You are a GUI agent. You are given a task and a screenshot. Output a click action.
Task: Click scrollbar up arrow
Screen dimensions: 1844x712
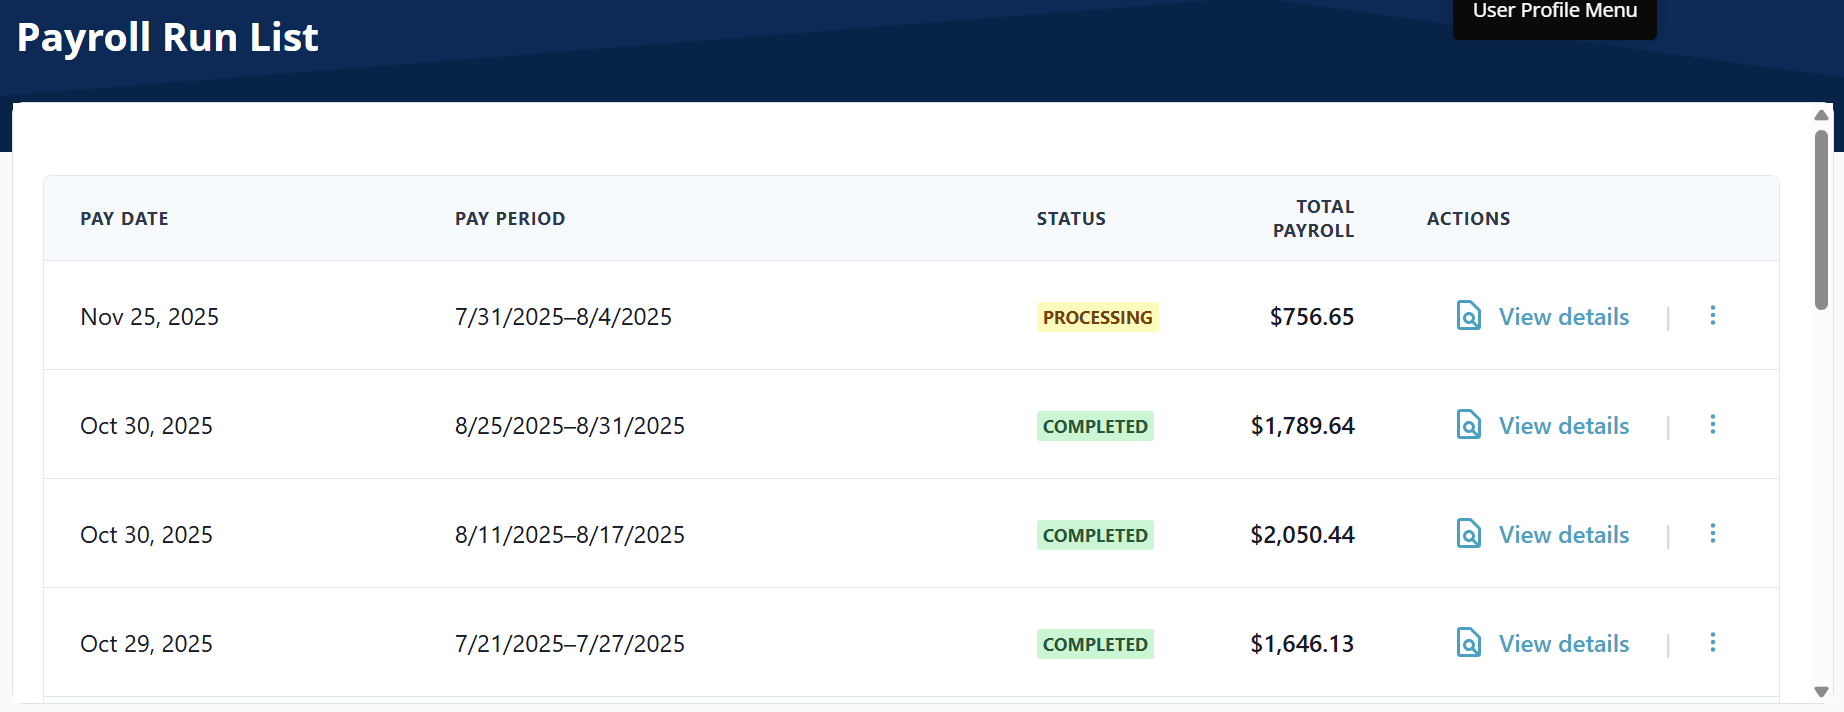pos(1821,115)
